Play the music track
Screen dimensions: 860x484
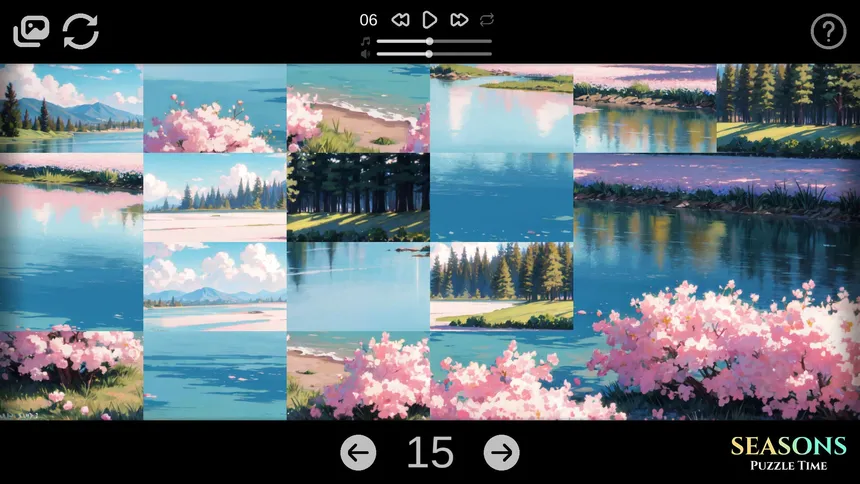tap(429, 20)
